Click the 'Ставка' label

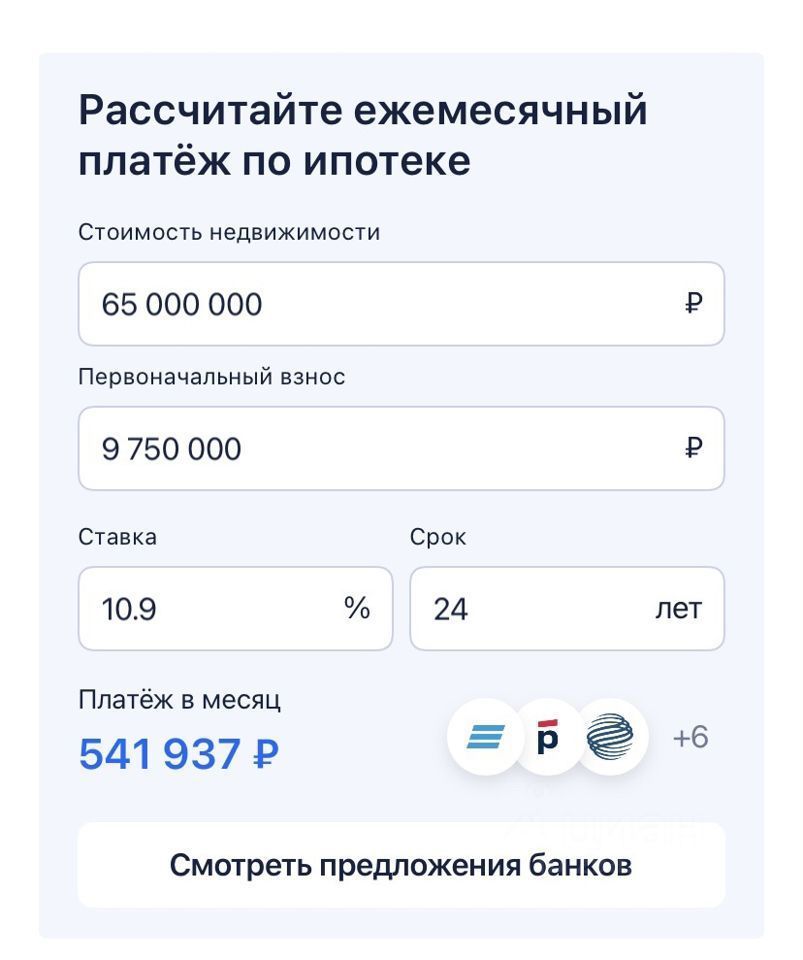(x=118, y=537)
